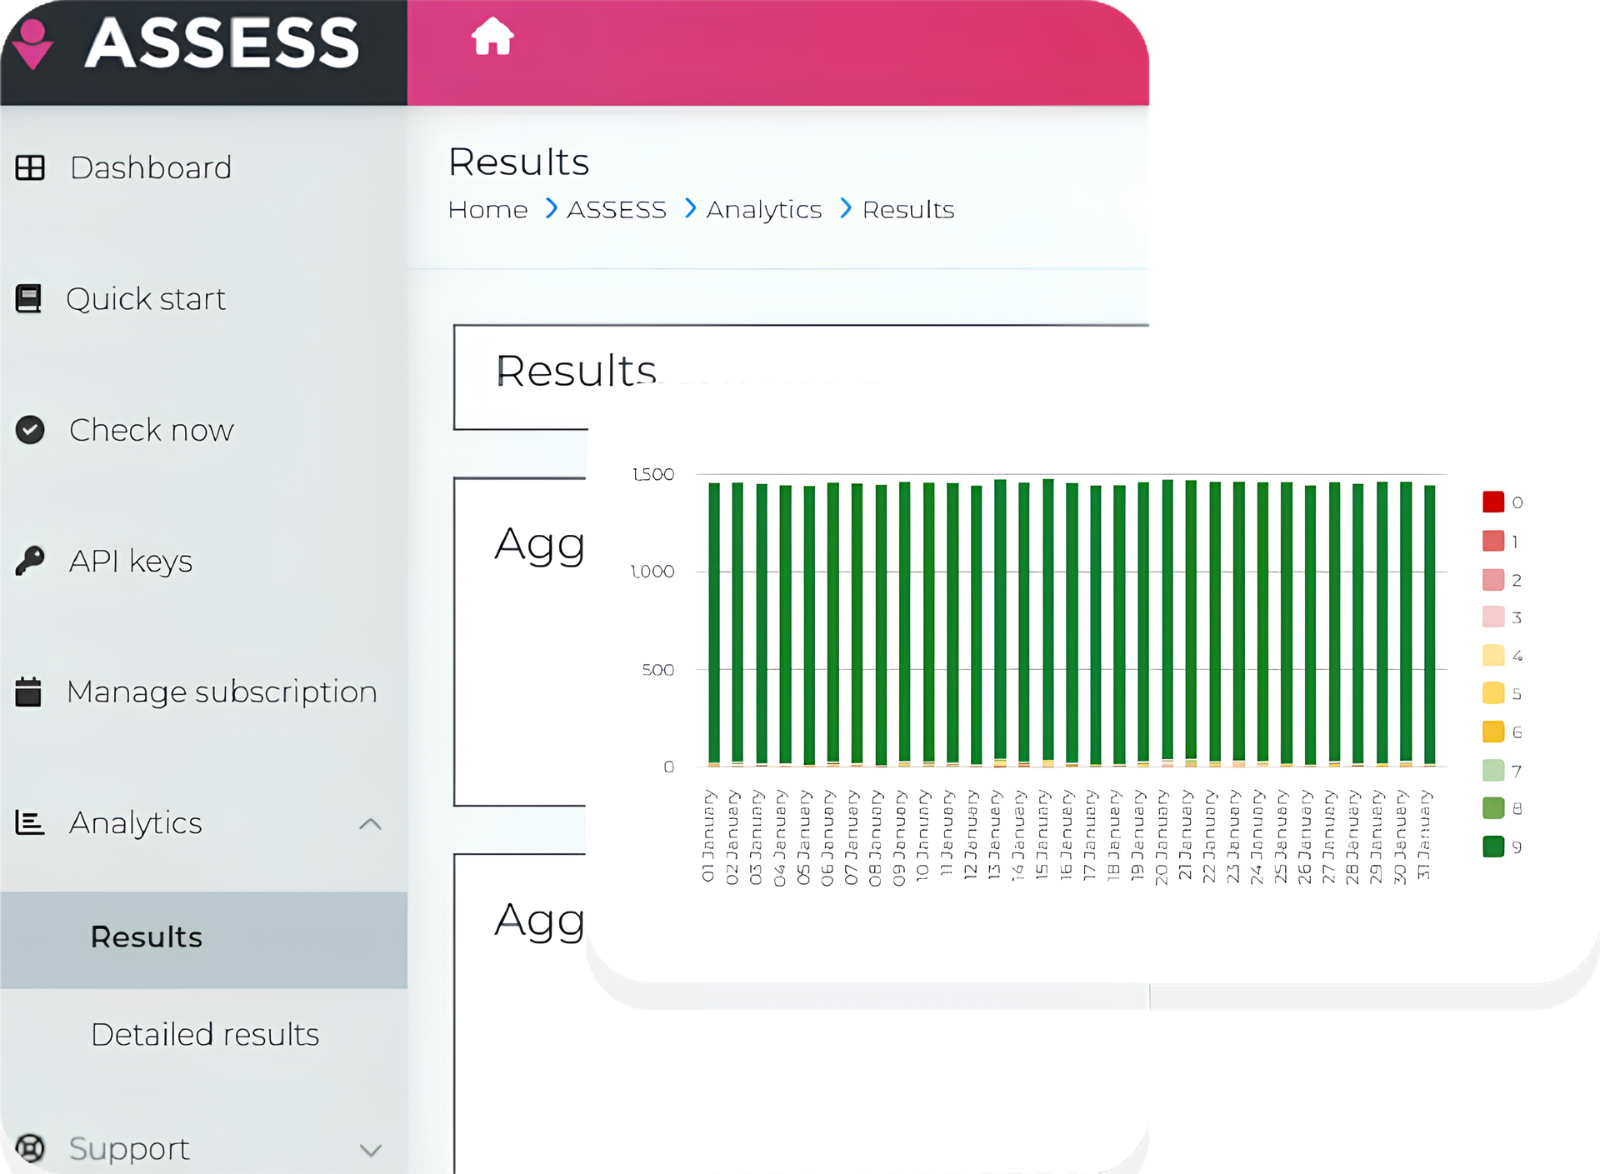
Task: Click the Check now checkmark icon
Action: (x=30, y=429)
